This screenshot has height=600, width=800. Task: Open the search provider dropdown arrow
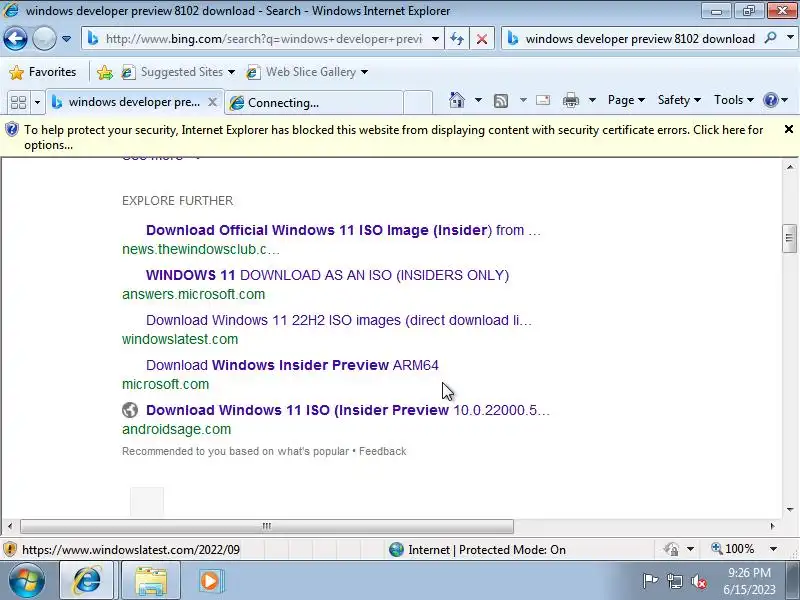click(790, 38)
